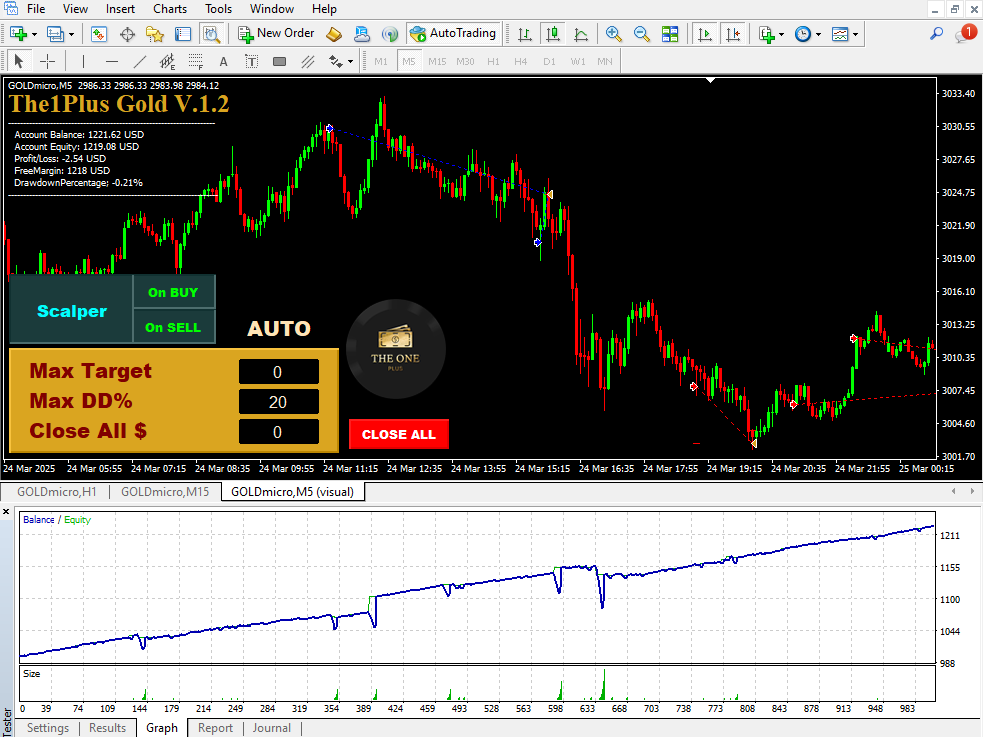Click the New Order button

tap(276, 33)
